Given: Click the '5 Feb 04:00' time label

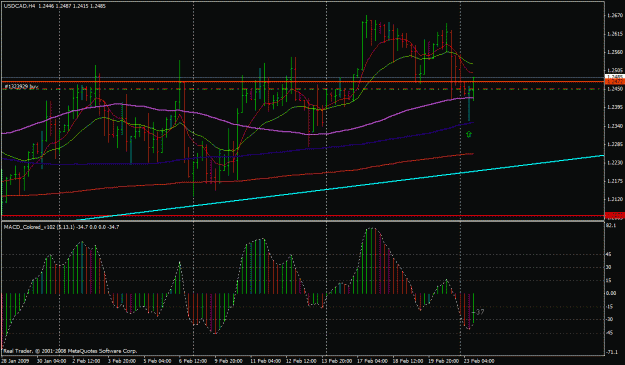Looking at the screenshot, I should 158,361.
